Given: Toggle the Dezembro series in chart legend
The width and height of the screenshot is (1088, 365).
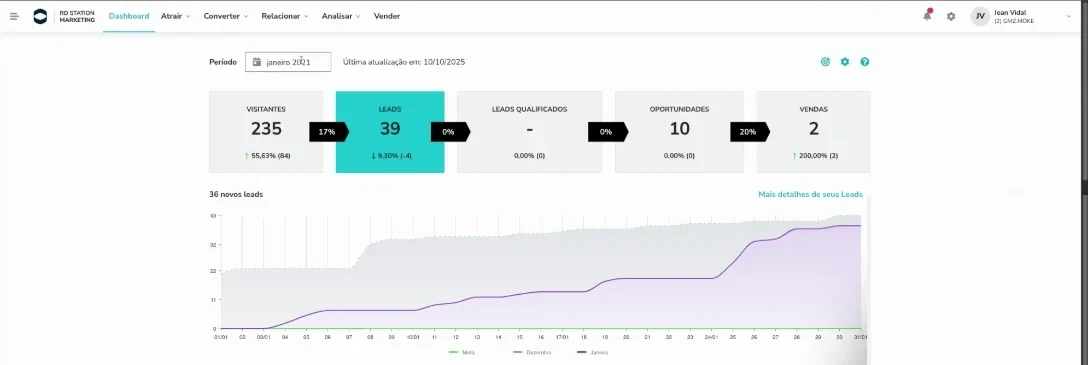Looking at the screenshot, I should (x=532, y=353).
